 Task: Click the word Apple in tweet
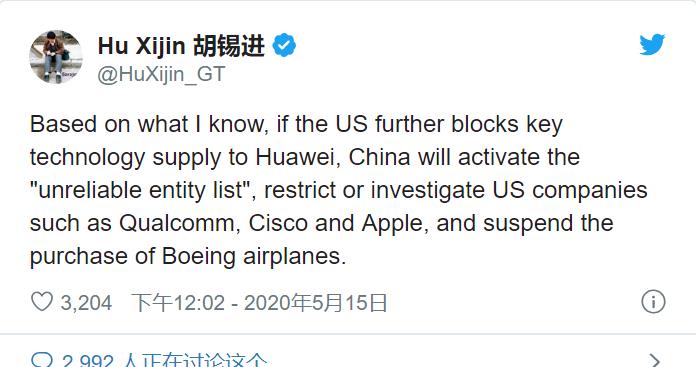click(392, 223)
